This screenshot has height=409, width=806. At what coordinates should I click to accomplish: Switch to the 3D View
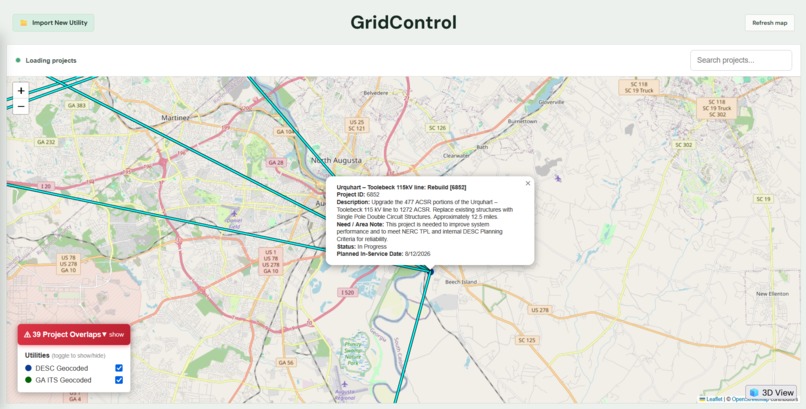pos(772,393)
